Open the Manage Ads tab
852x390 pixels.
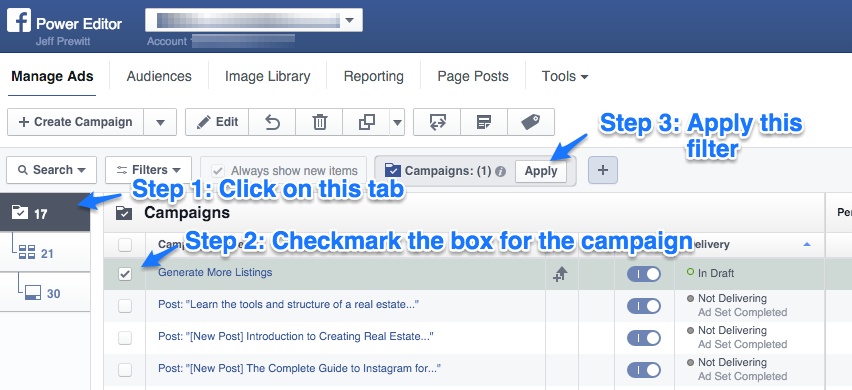point(52,77)
